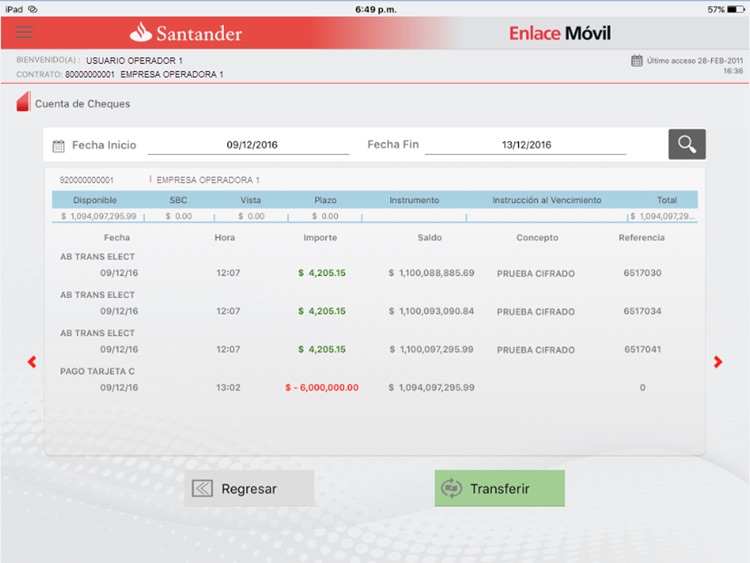Click the red Cuenta de Cheques icon
Image resolution: width=750 pixels, height=563 pixels.
(x=23, y=101)
